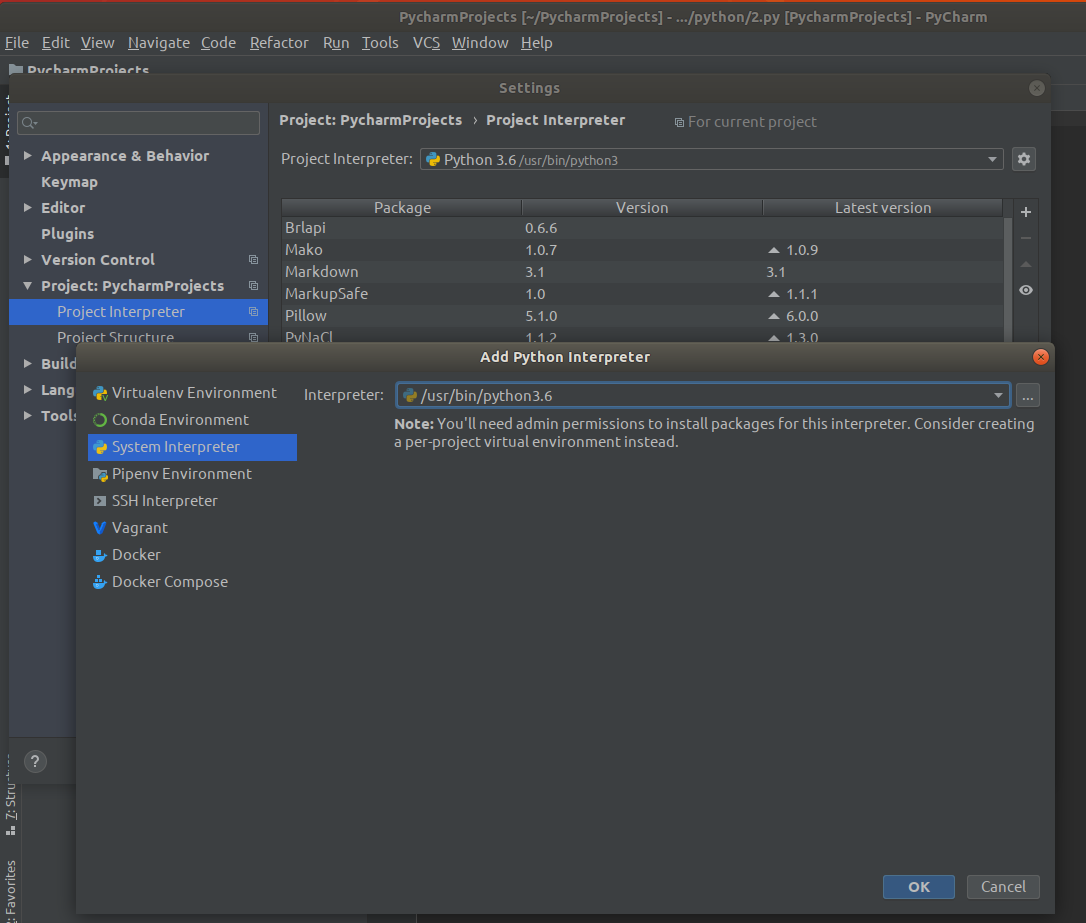Click the gear icon beside Project Interpreter

[1024, 159]
